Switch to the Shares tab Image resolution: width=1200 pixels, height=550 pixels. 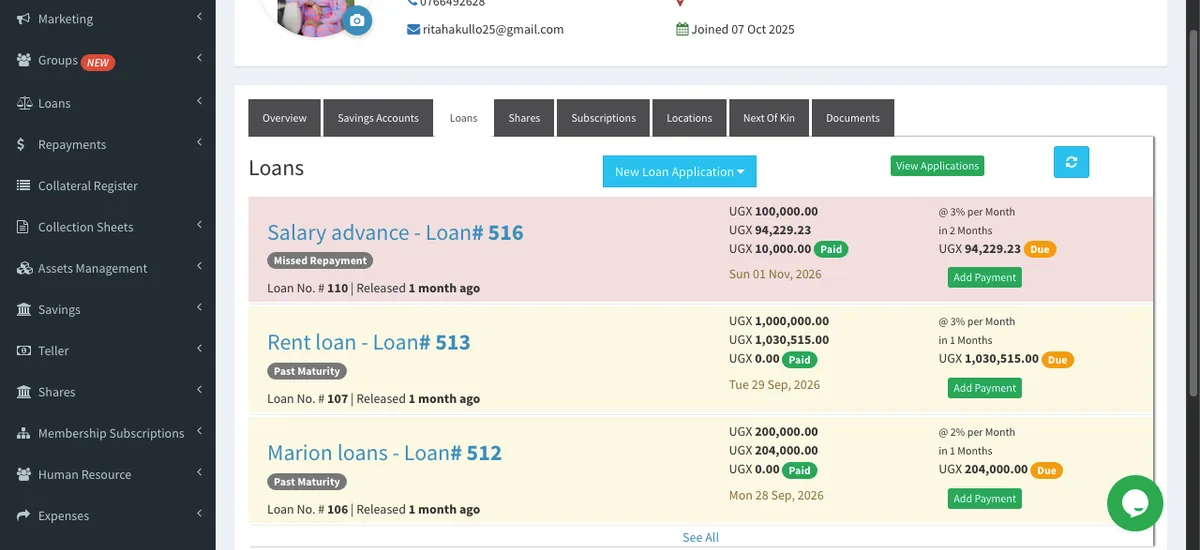tap(524, 118)
